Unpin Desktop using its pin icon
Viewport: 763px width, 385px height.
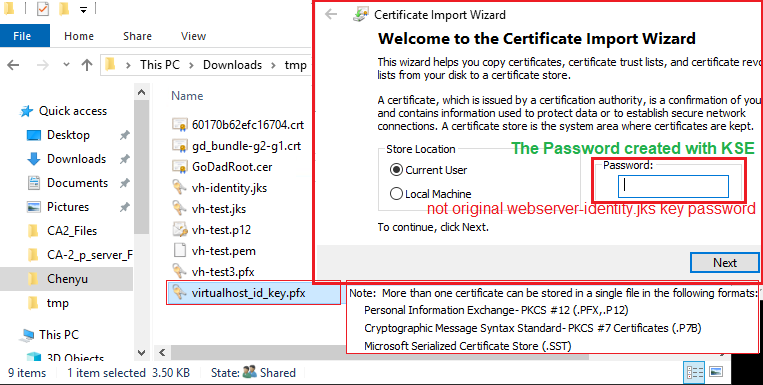[125, 135]
